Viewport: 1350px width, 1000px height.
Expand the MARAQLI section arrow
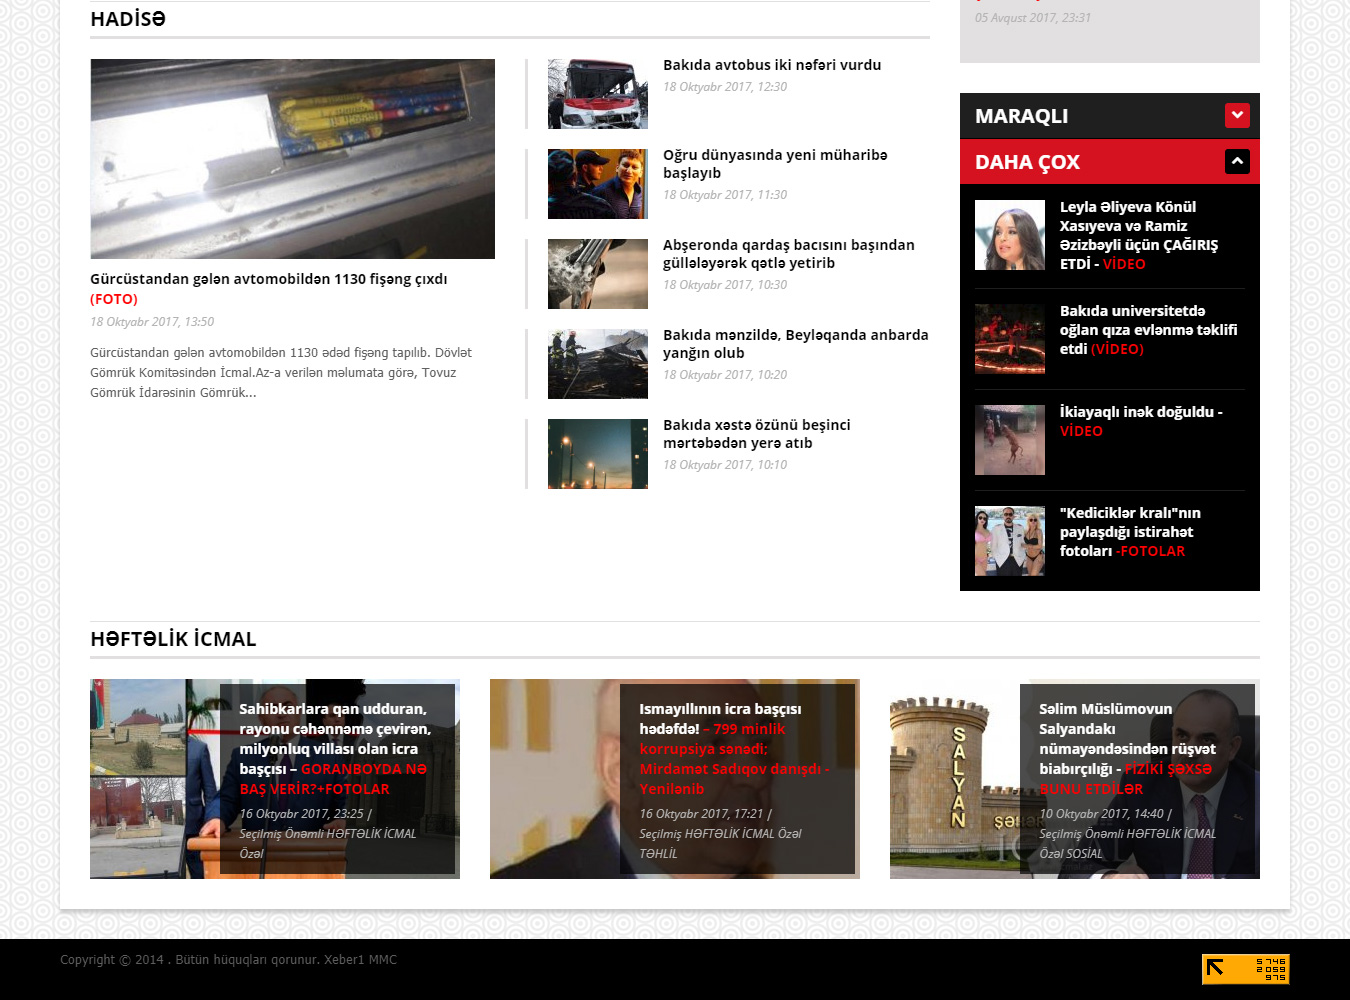1237,116
